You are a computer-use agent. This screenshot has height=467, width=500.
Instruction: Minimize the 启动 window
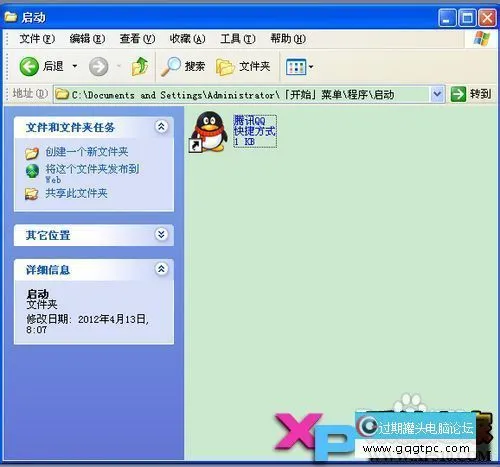point(447,18)
